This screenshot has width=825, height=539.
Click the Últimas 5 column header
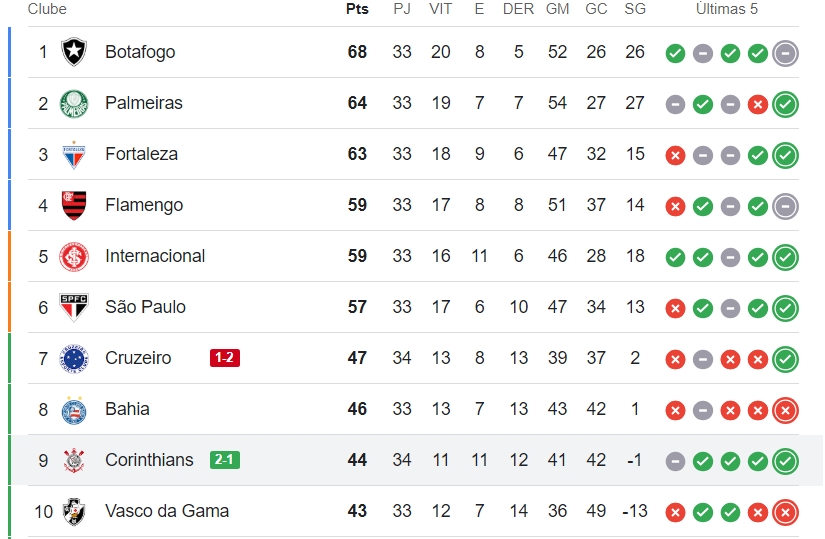[x=727, y=9]
